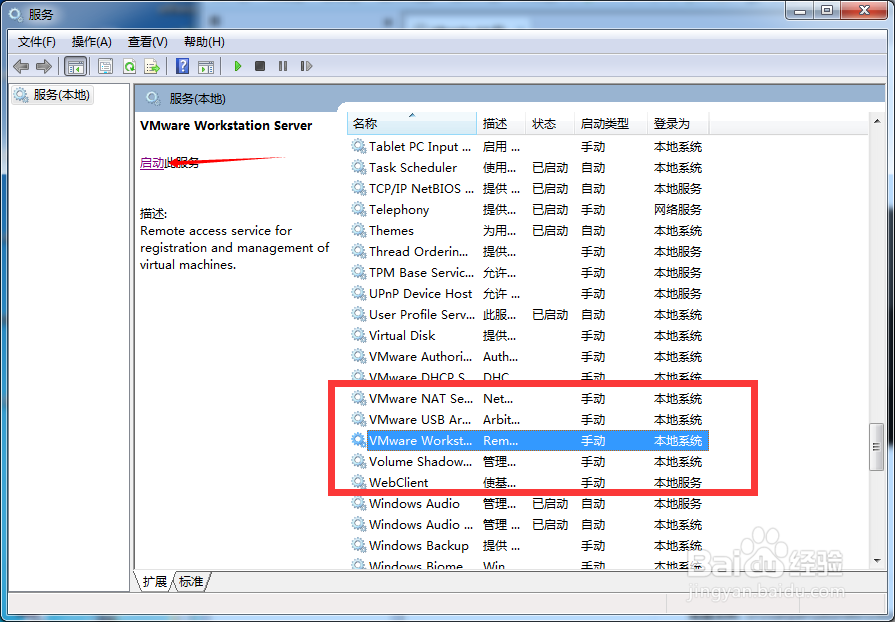Open the 文件(F) menu
The image size is (895, 622).
coord(37,42)
